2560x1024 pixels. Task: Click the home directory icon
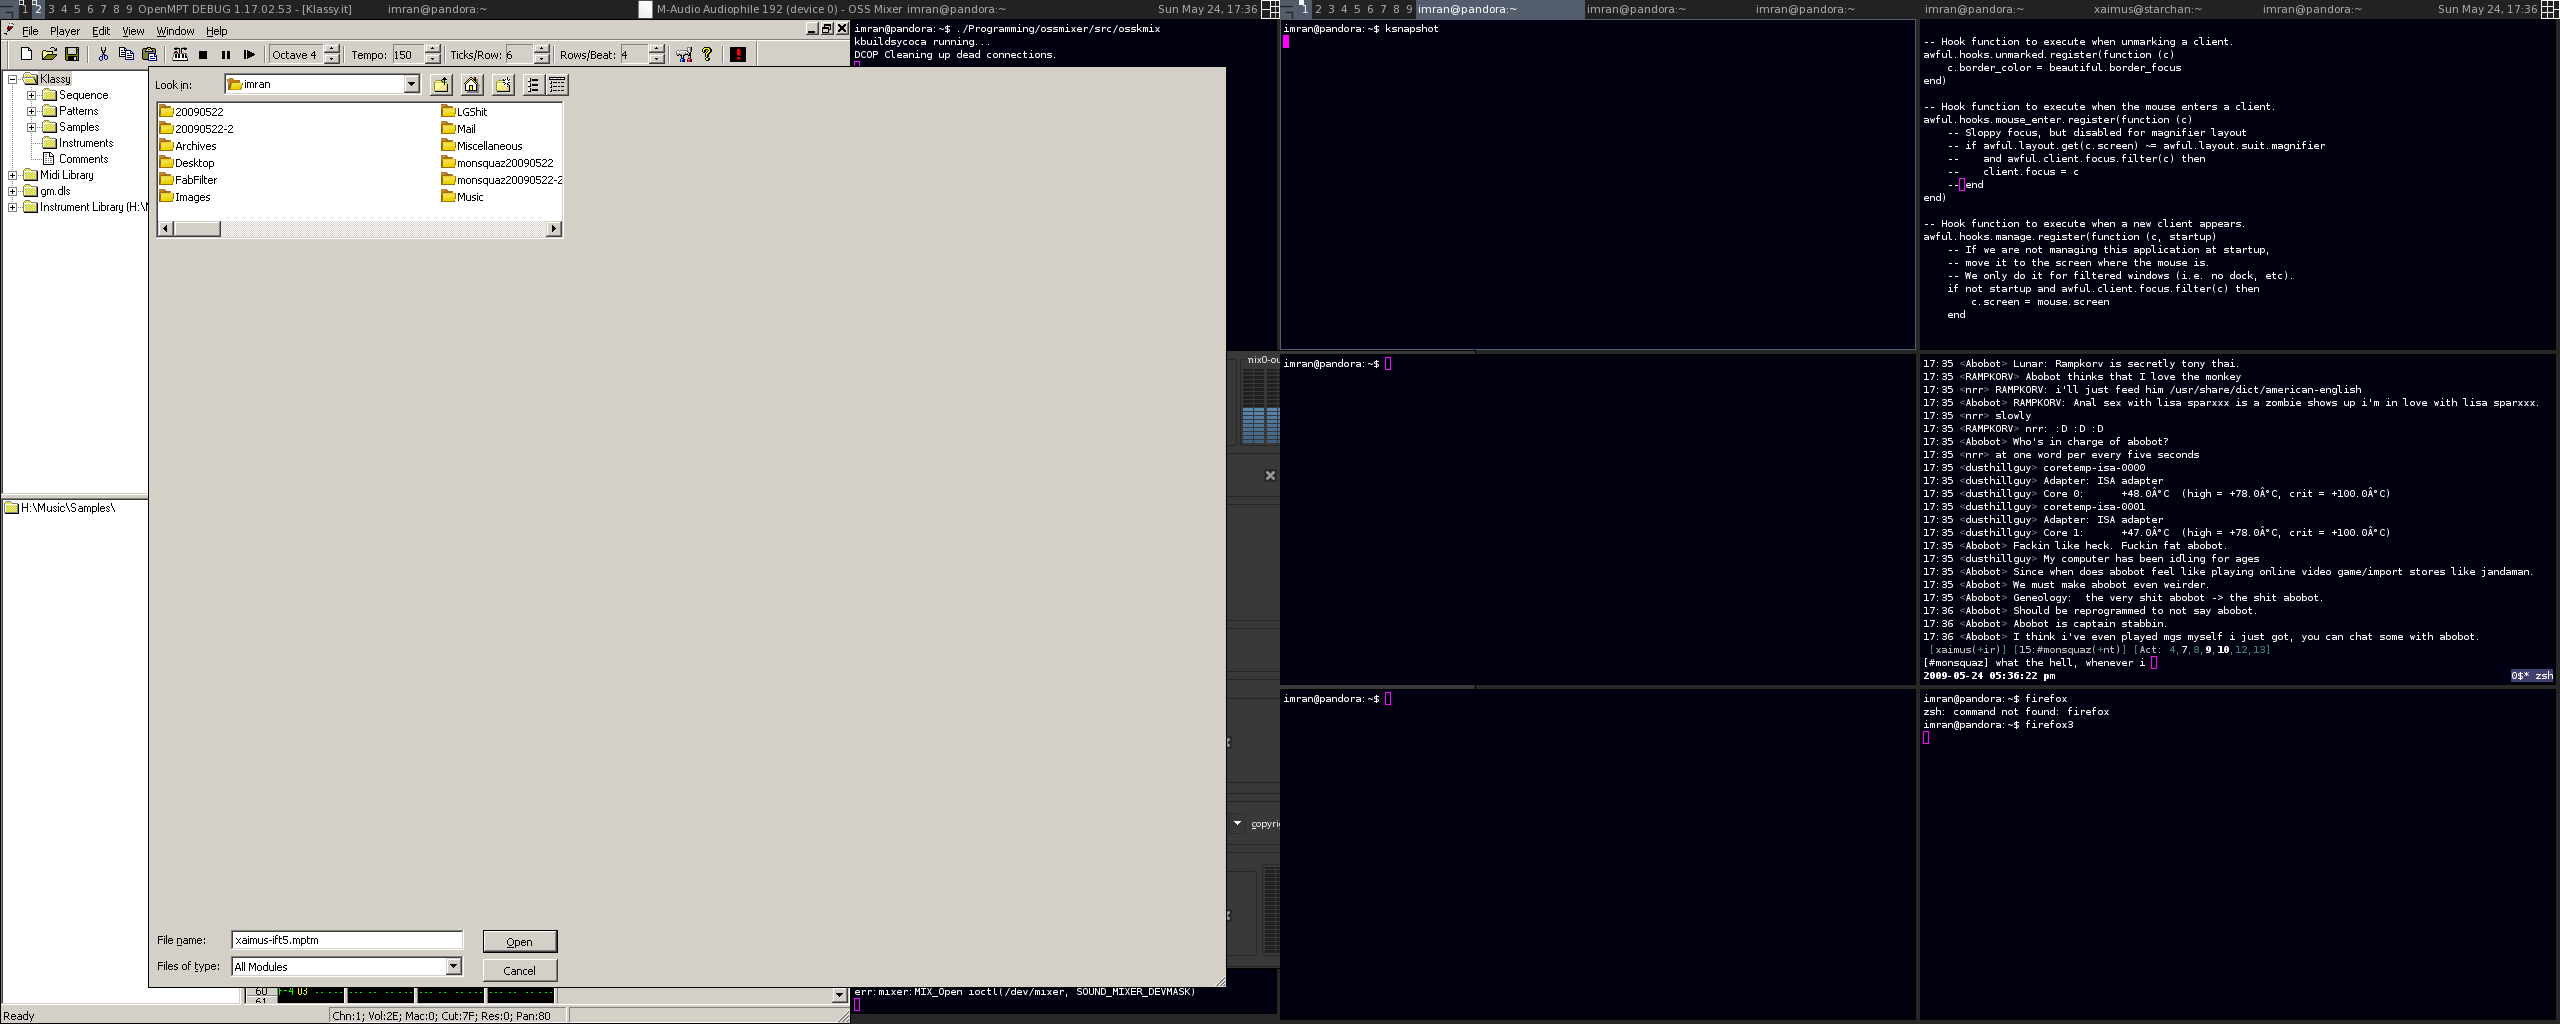[x=472, y=85]
